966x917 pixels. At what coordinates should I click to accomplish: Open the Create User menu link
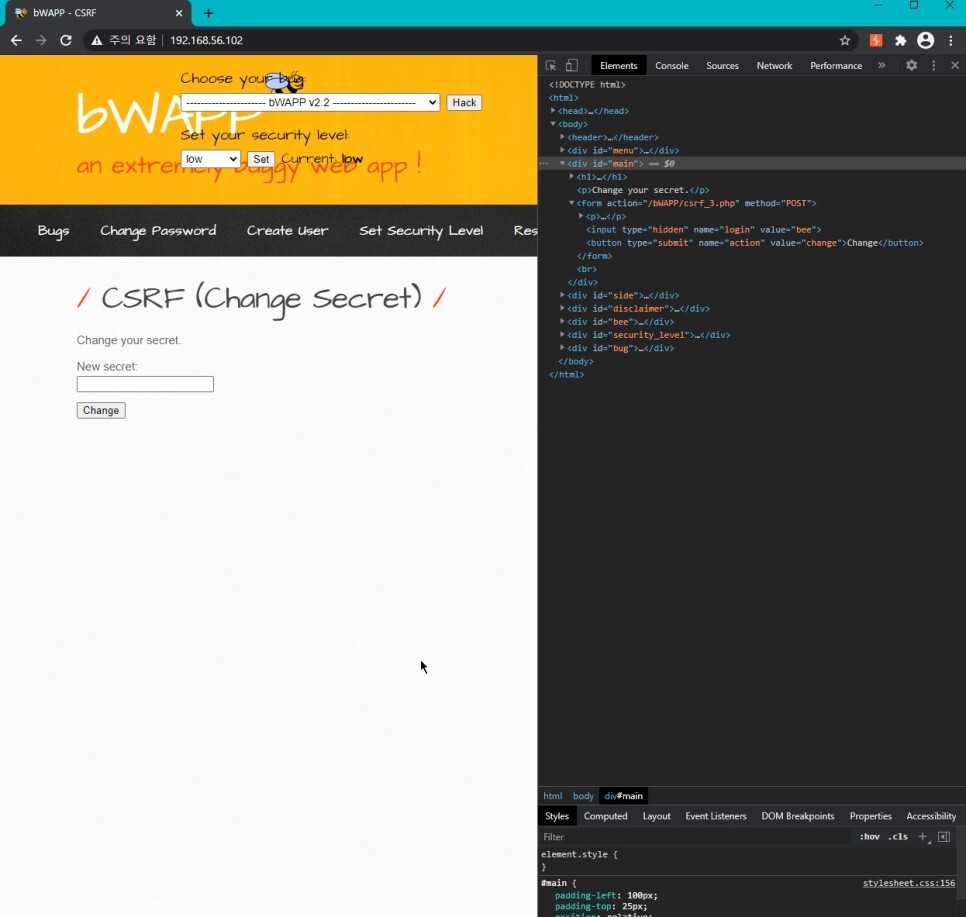tap(287, 230)
